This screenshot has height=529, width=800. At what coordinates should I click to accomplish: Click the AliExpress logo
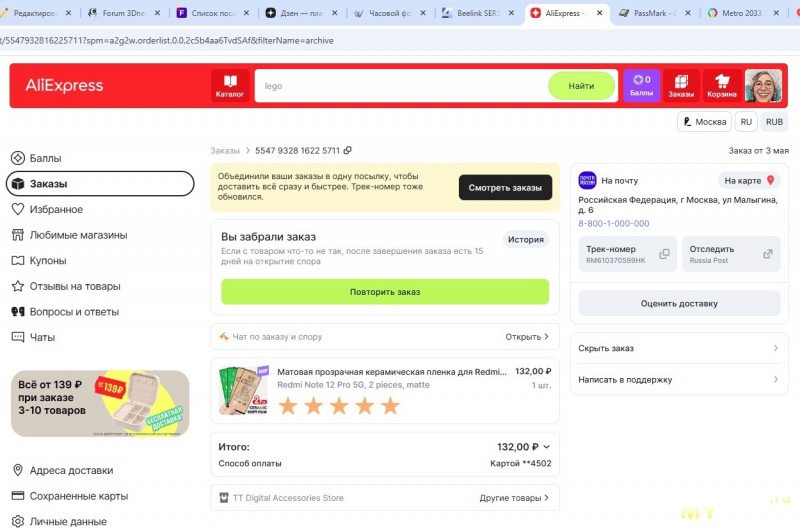tap(64, 85)
